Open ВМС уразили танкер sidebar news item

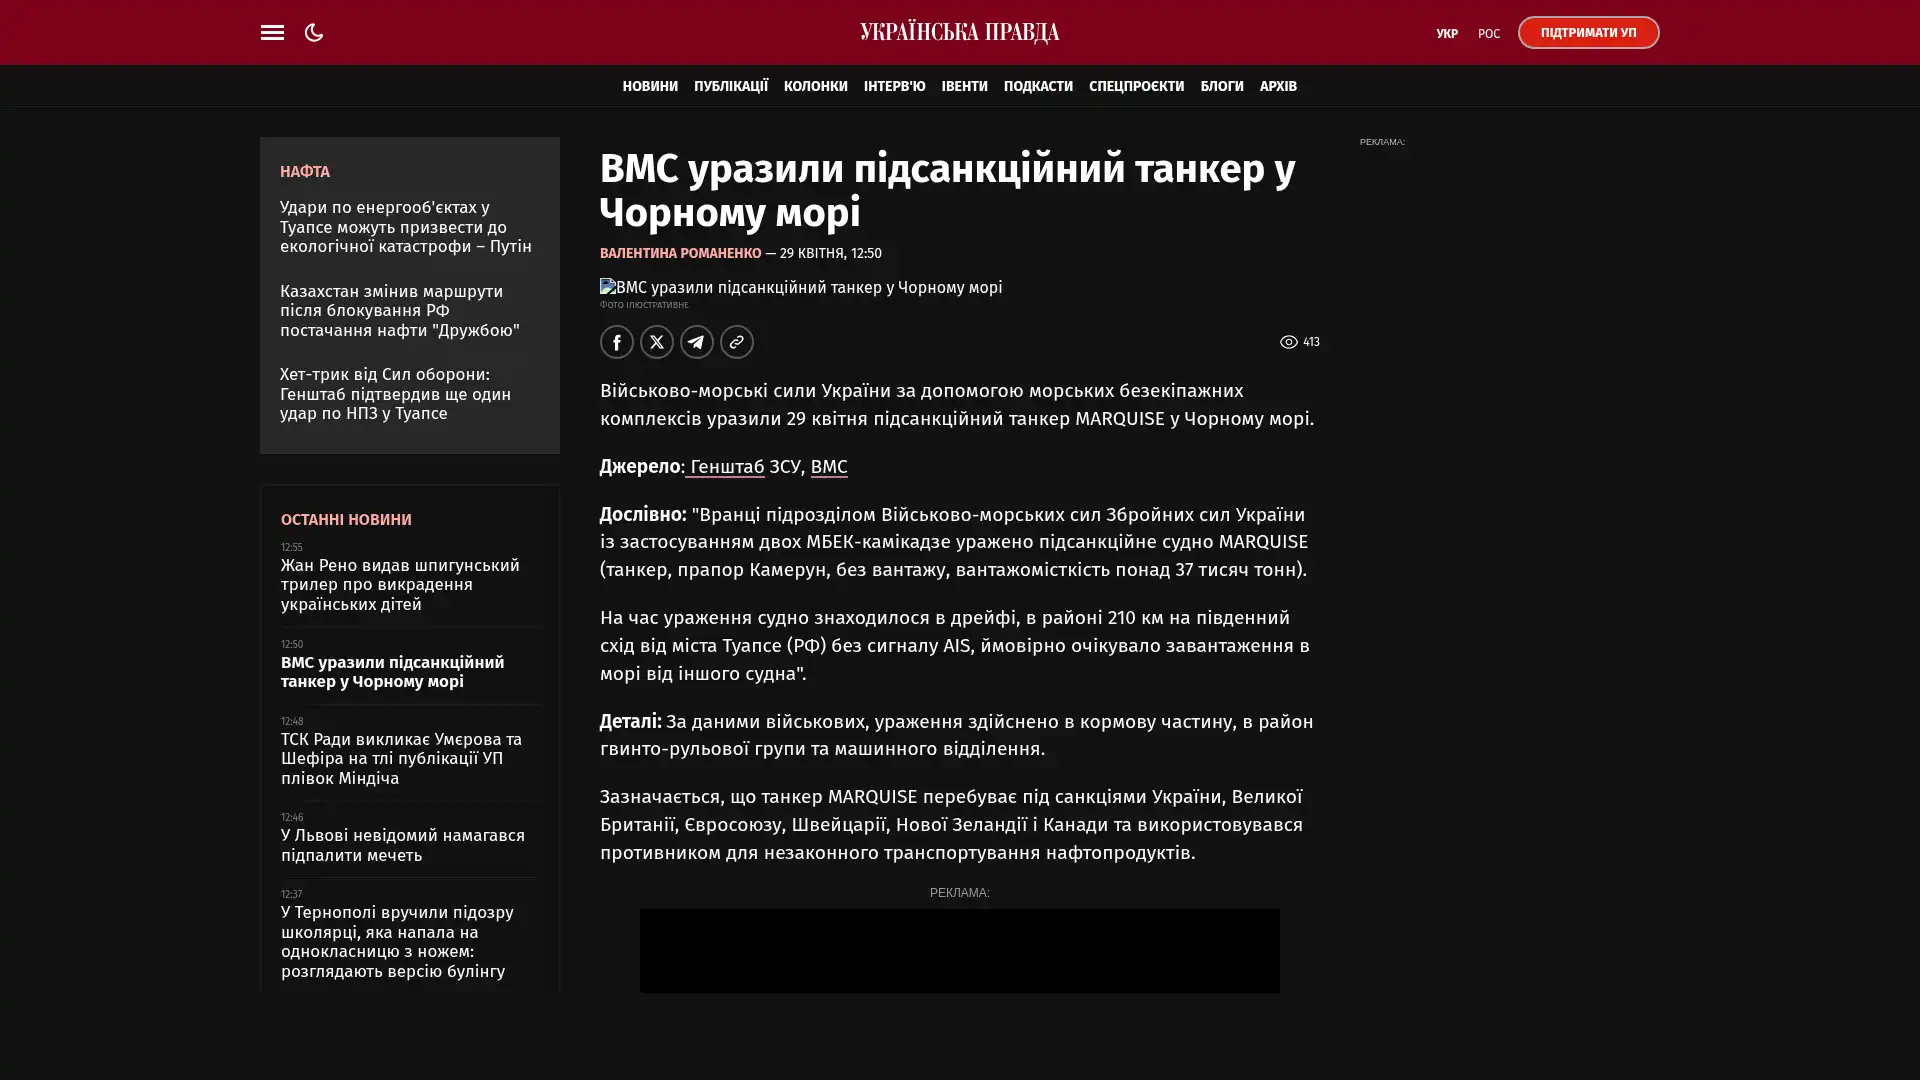coord(392,672)
